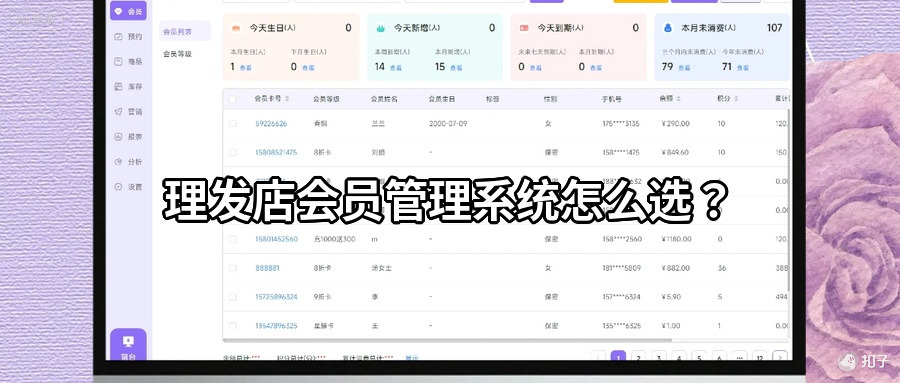Open the 预约 appointments module
Screen dimensions: 900x383
[128, 36]
